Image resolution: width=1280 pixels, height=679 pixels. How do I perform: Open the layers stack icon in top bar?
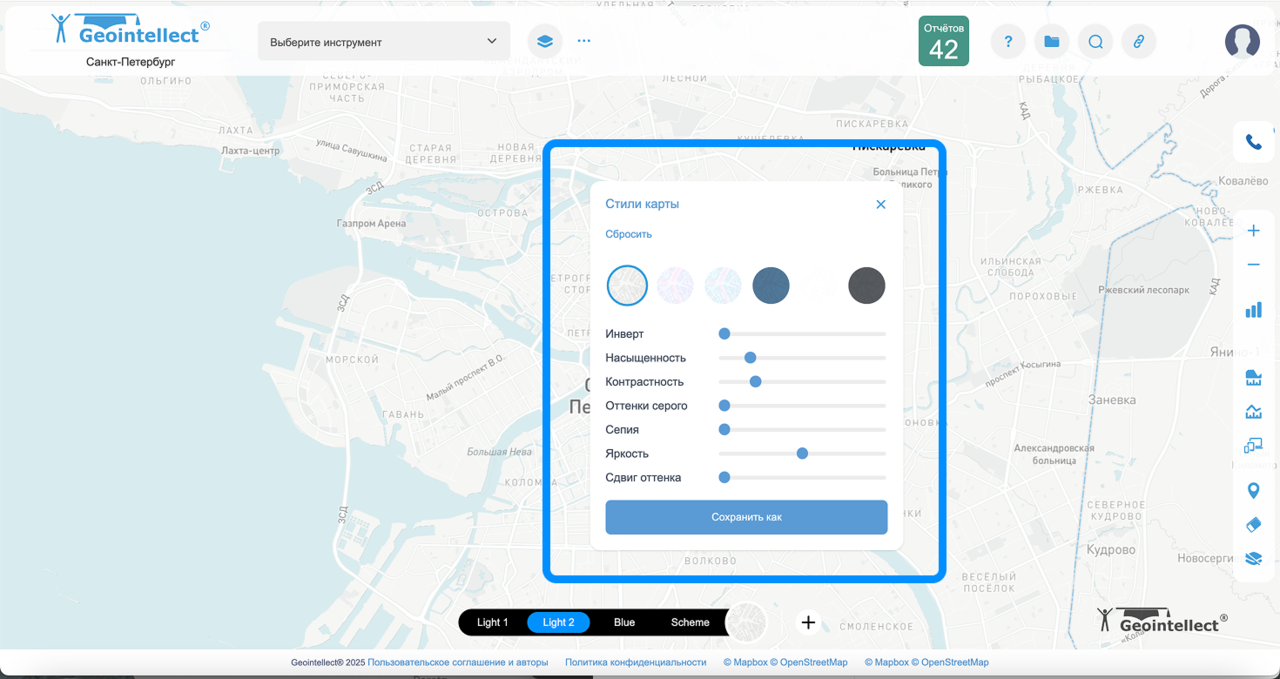tap(545, 42)
